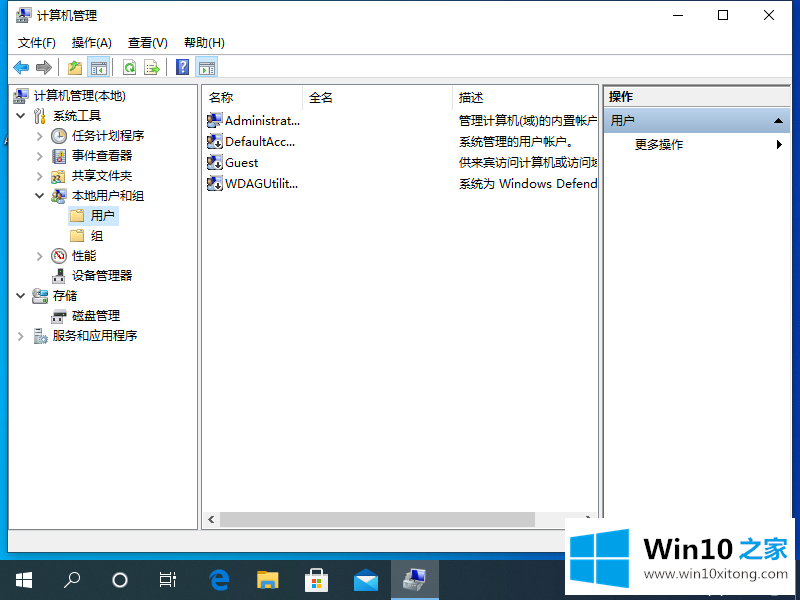This screenshot has width=800, height=600.
Task: Expand the 任务计划程序 node
Action: 40,135
